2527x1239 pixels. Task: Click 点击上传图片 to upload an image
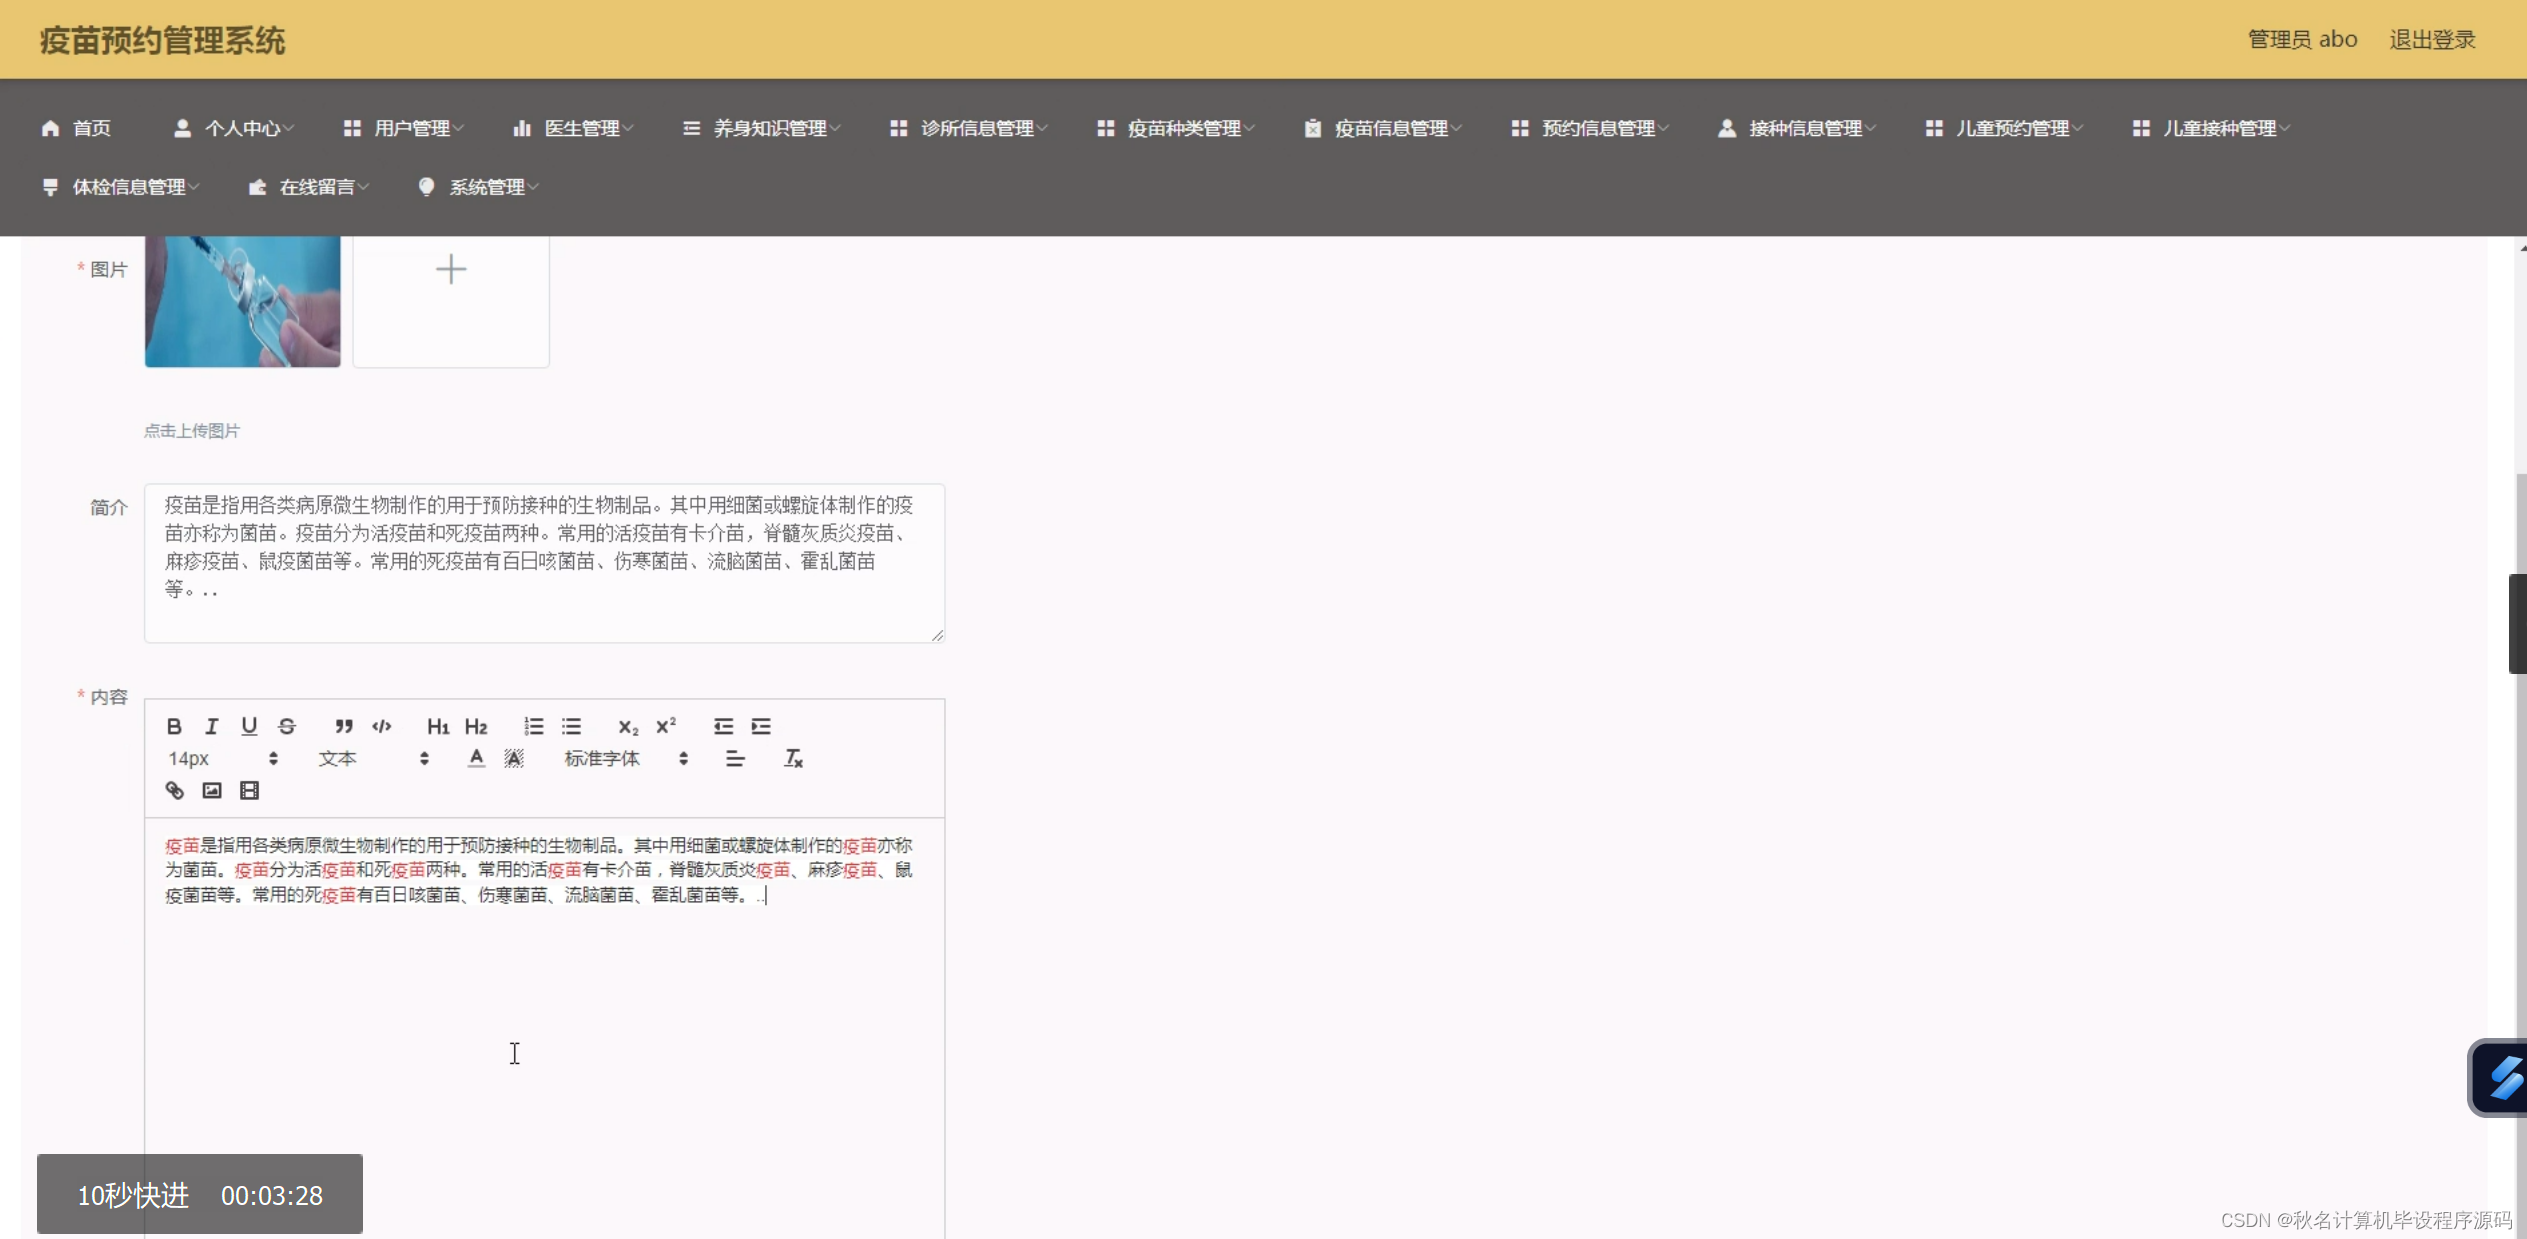(x=191, y=429)
